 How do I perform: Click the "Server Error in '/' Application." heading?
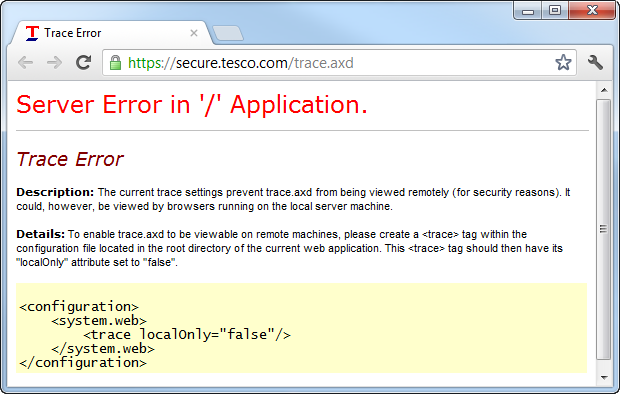coord(192,105)
